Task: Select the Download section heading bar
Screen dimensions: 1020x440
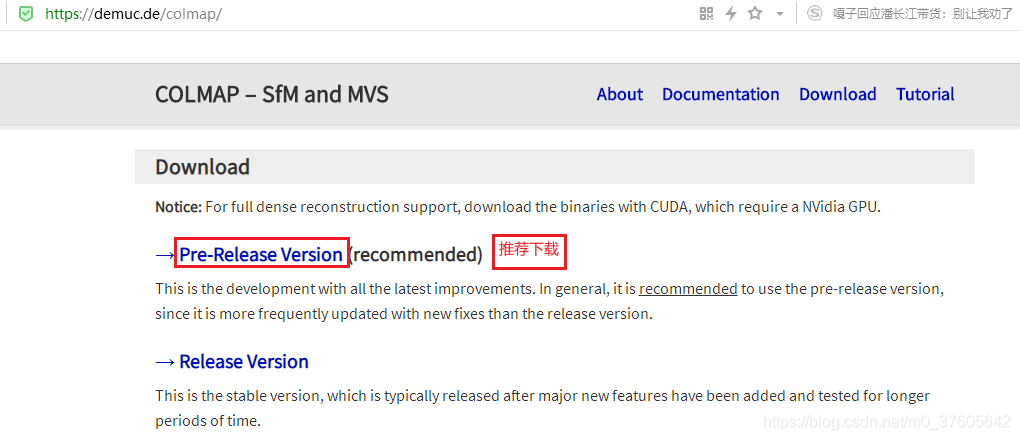Action: (554, 167)
